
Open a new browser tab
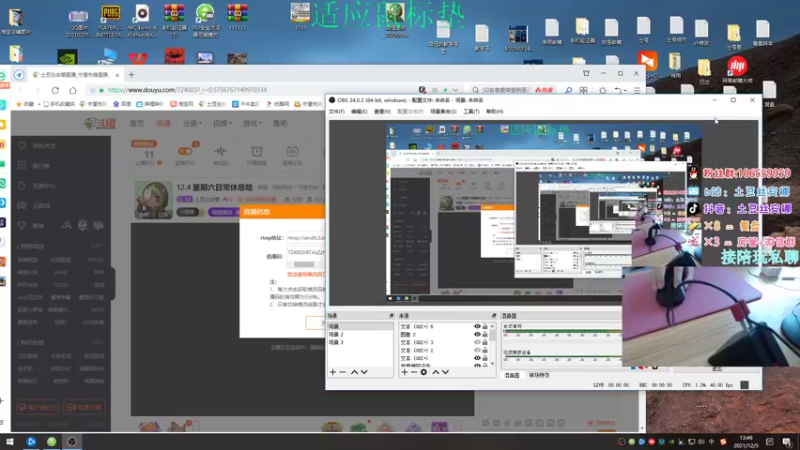(x=131, y=74)
